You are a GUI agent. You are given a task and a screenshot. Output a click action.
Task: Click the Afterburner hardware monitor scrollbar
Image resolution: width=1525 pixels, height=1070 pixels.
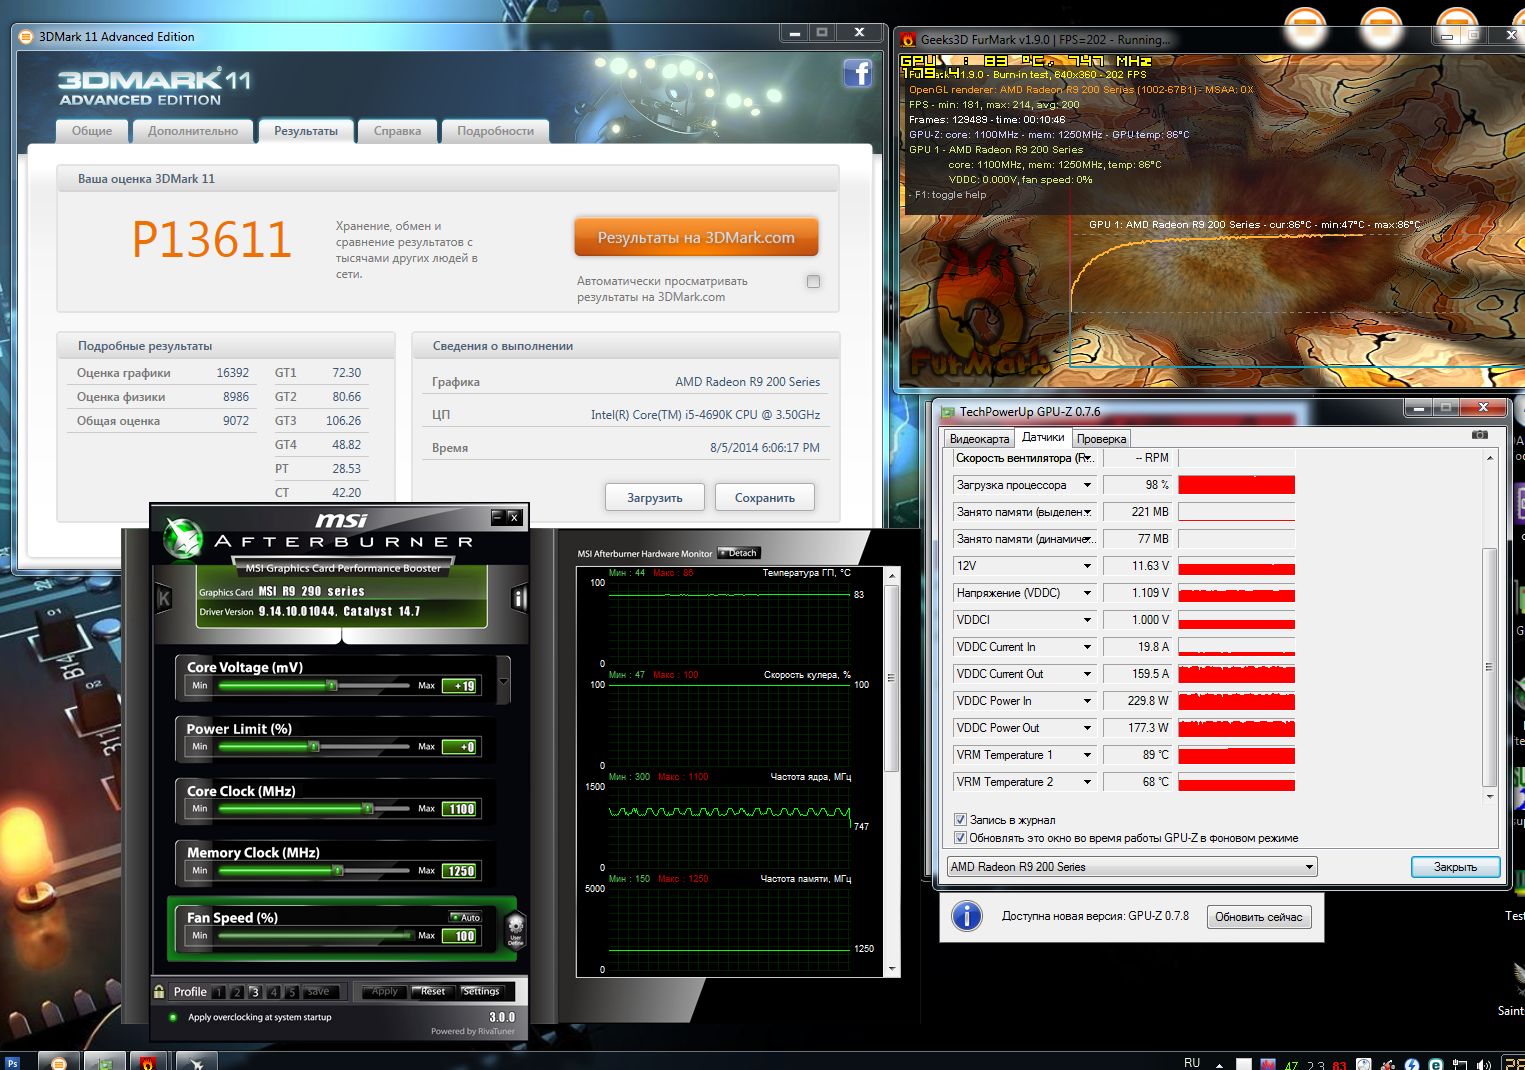point(892,680)
